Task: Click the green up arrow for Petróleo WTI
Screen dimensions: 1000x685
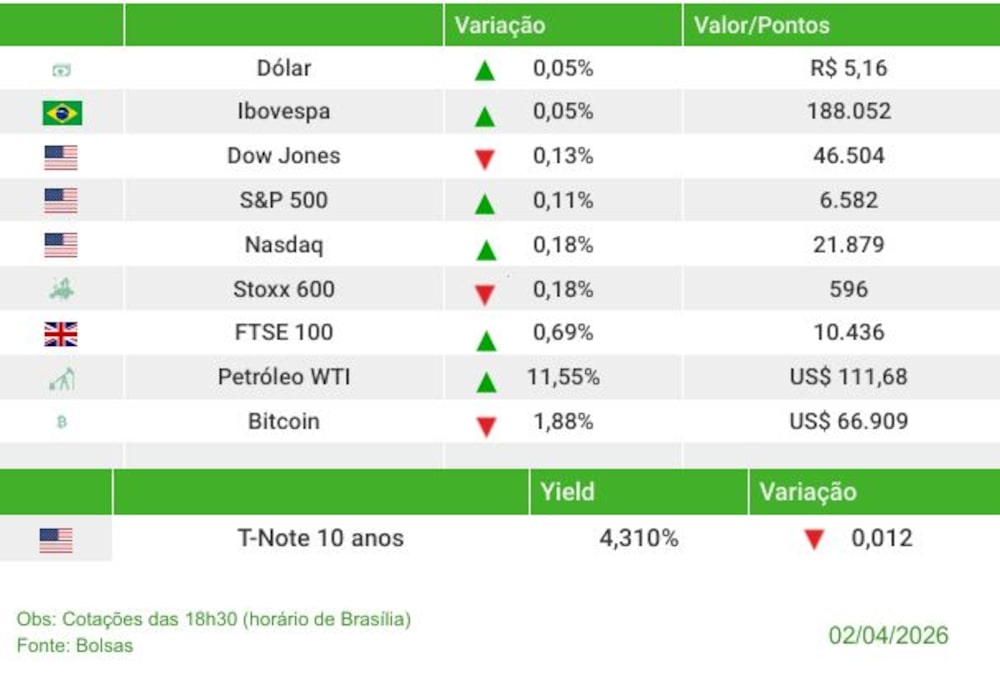Action: click(486, 381)
